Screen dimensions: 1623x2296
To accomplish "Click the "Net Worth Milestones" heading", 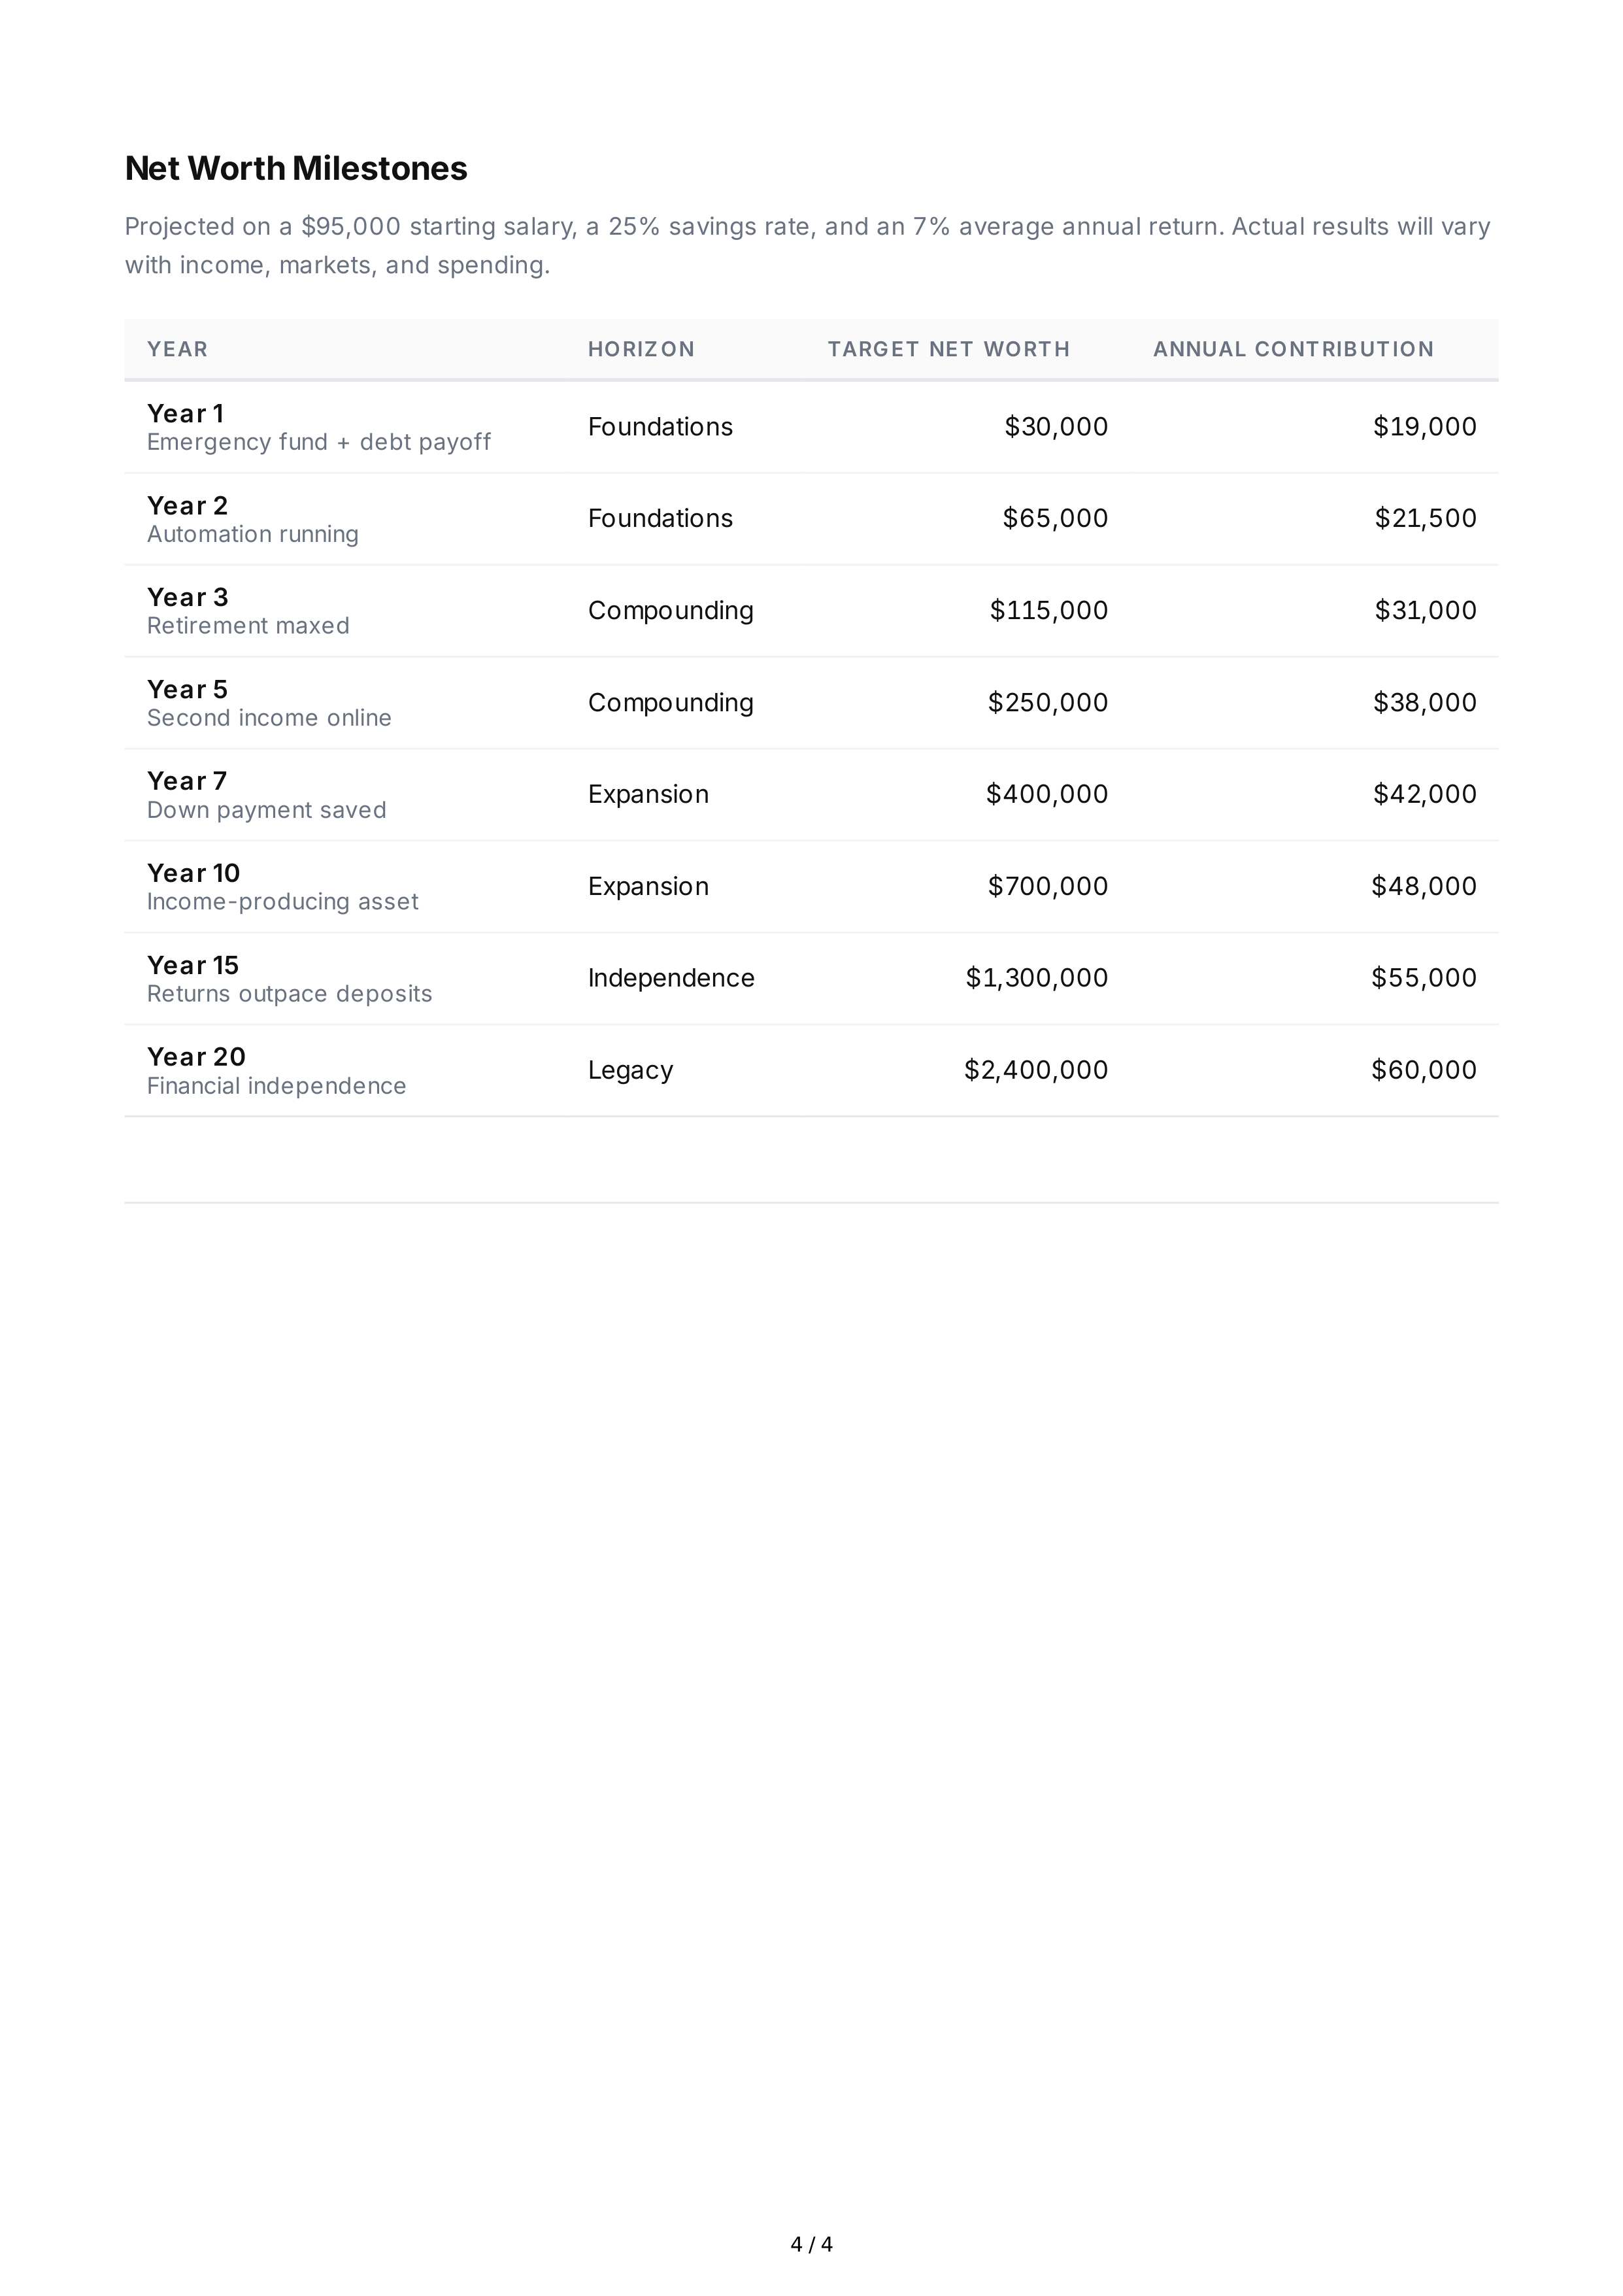I will click(x=296, y=168).
